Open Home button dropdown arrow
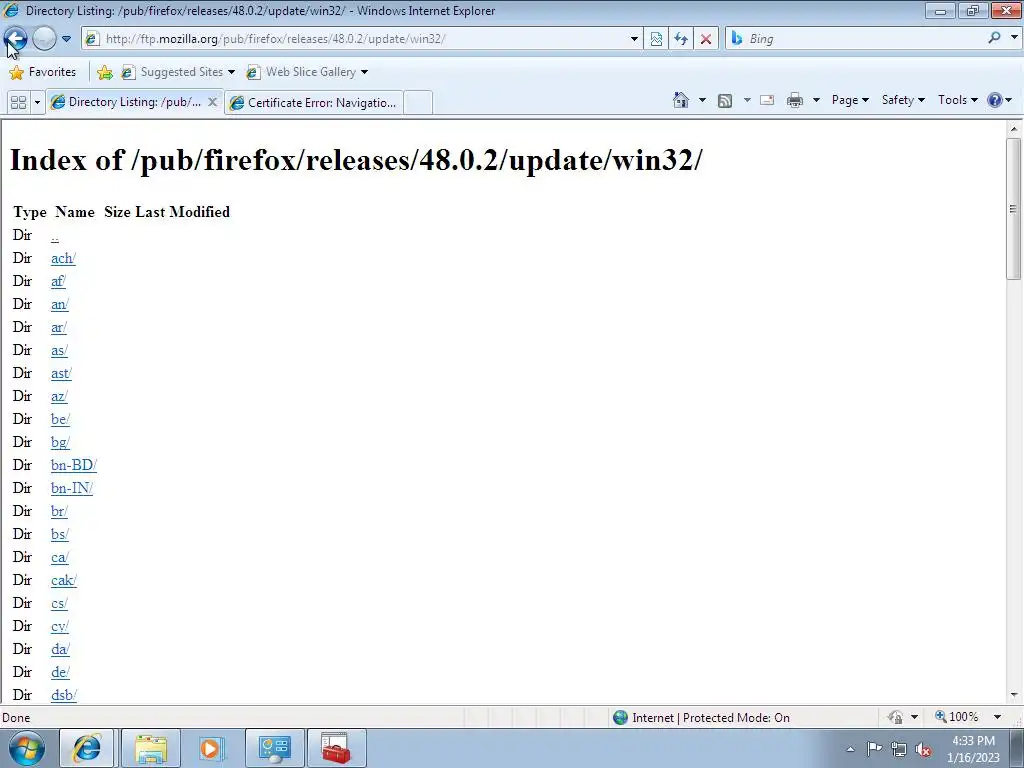 (702, 100)
